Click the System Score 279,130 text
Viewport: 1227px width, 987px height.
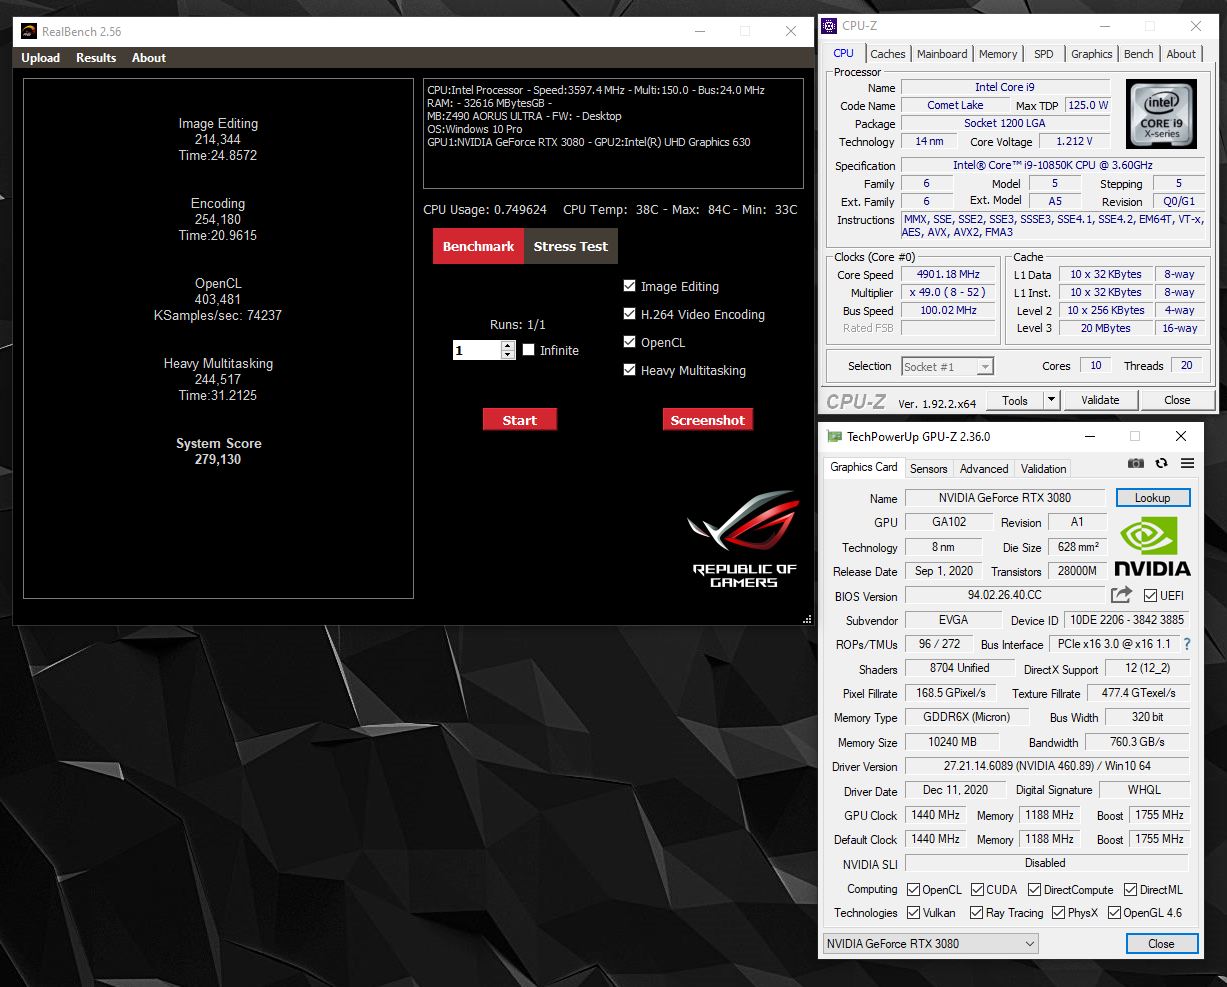tap(218, 451)
